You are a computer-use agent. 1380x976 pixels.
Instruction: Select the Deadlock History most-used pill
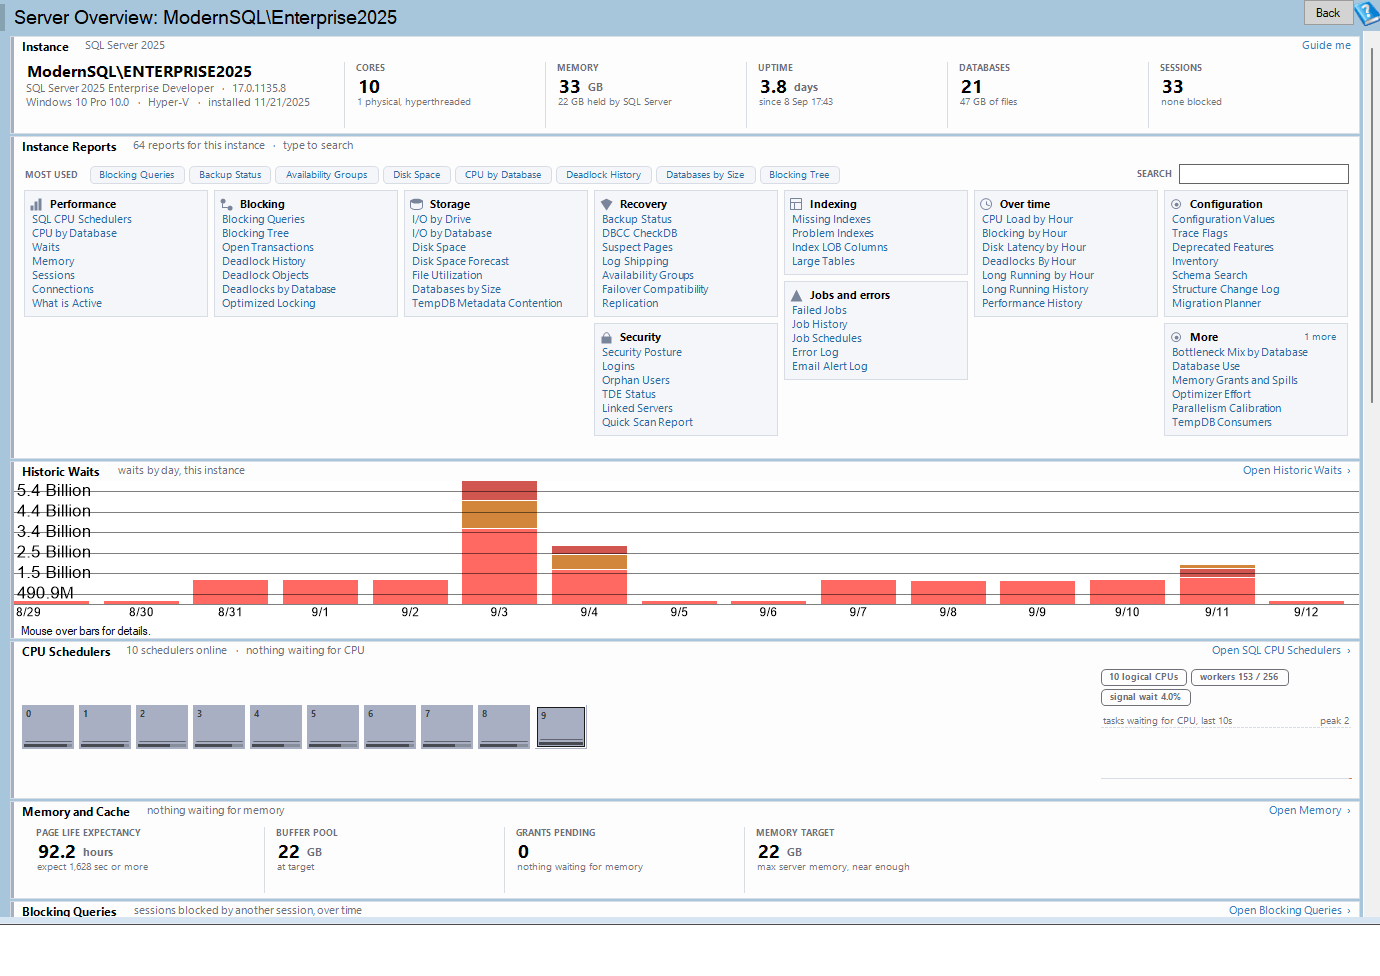(x=604, y=175)
